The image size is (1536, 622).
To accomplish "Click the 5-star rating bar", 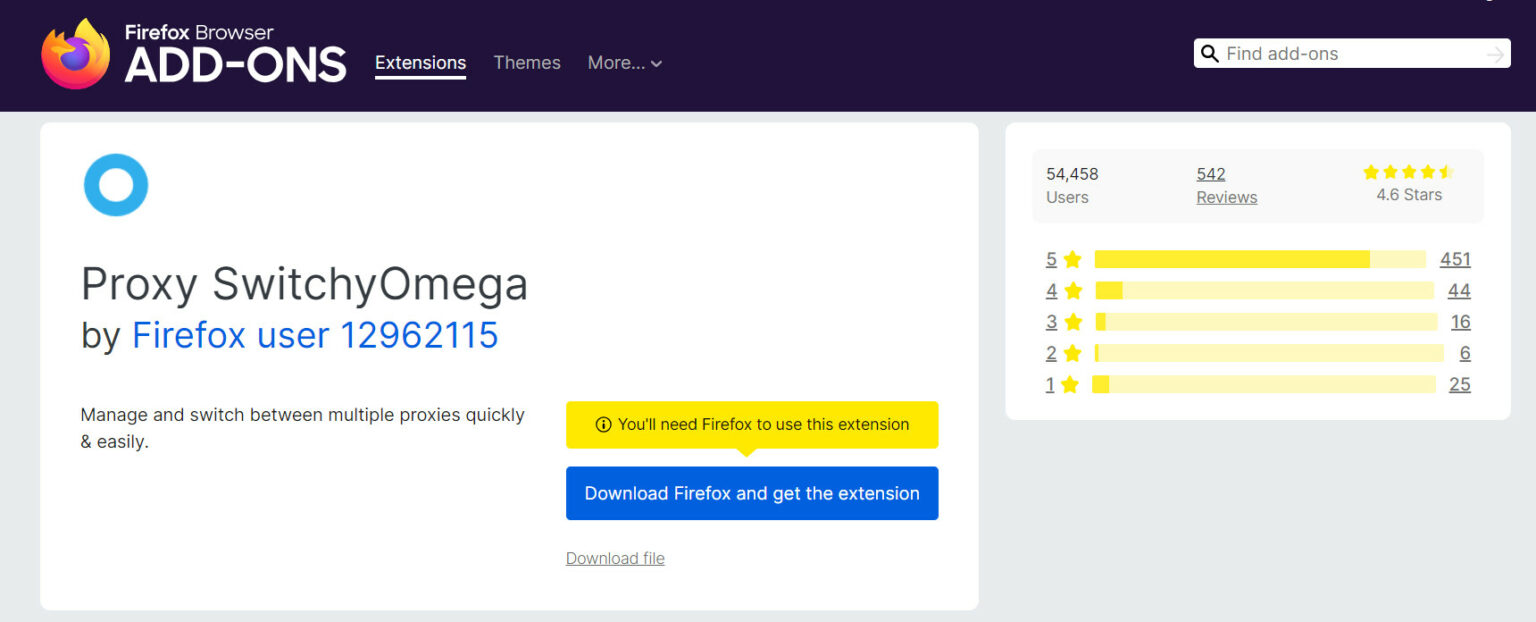I will pyautogui.click(x=1260, y=259).
